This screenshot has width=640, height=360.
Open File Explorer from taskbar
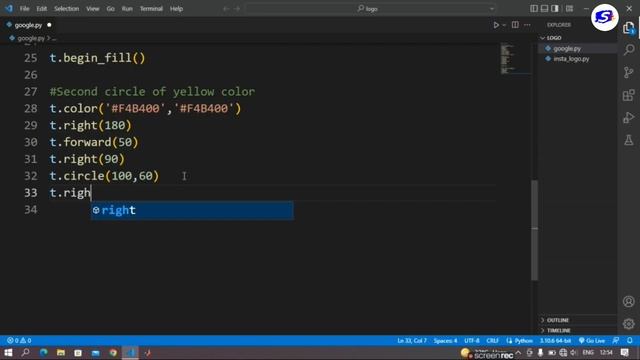click(x=61, y=353)
